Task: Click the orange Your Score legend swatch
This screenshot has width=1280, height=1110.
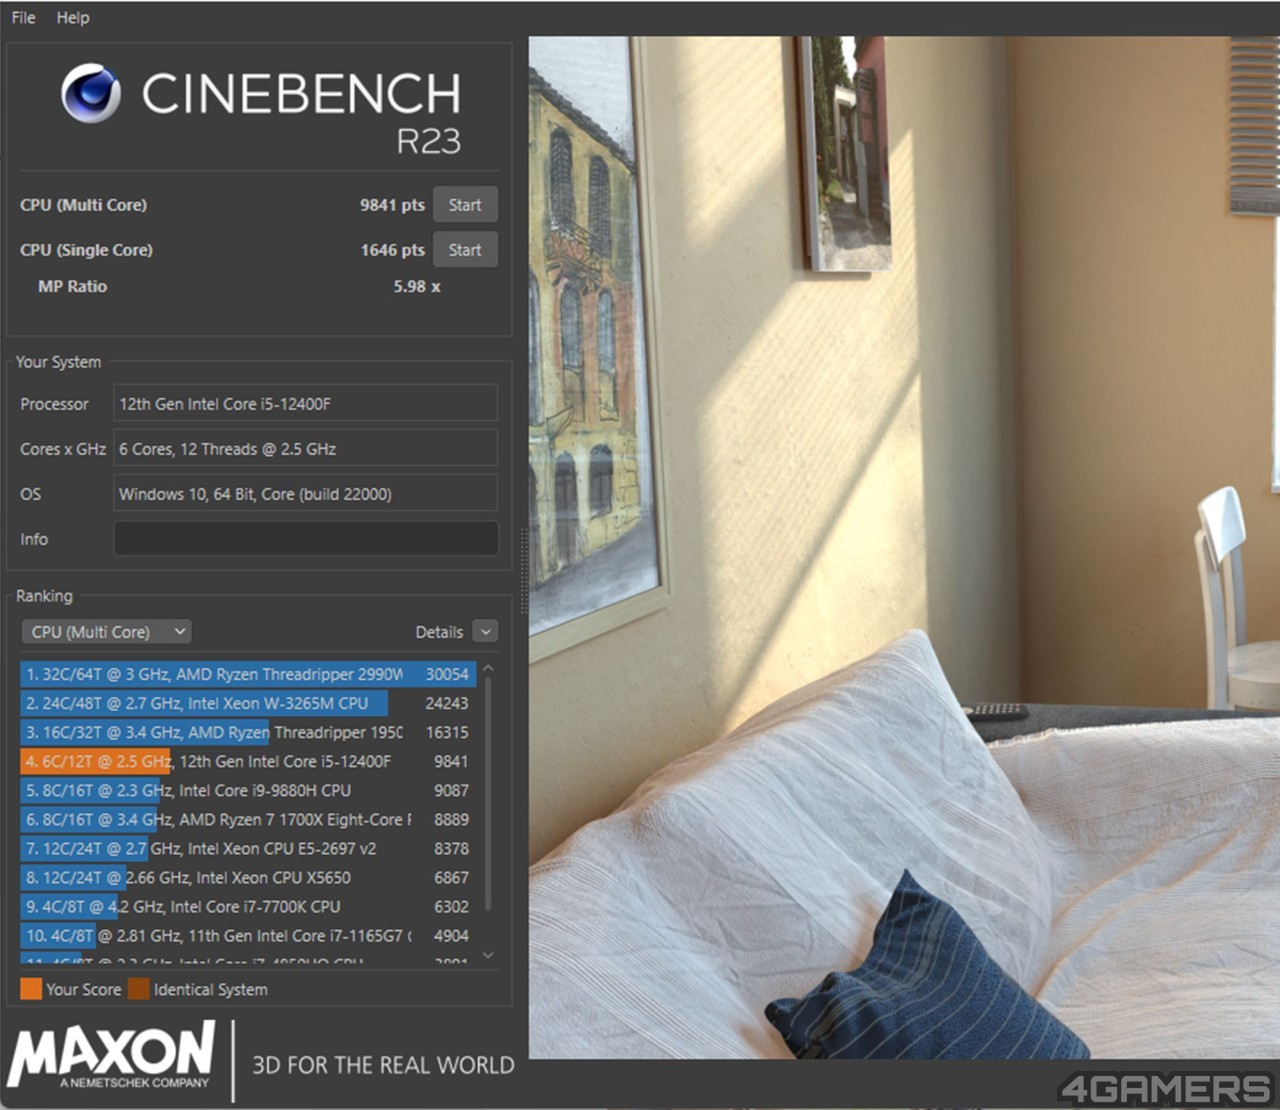Action: click(31, 989)
